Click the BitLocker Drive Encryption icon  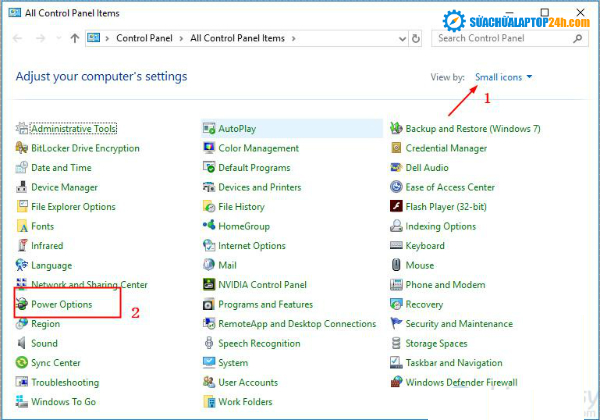[x=23, y=148]
